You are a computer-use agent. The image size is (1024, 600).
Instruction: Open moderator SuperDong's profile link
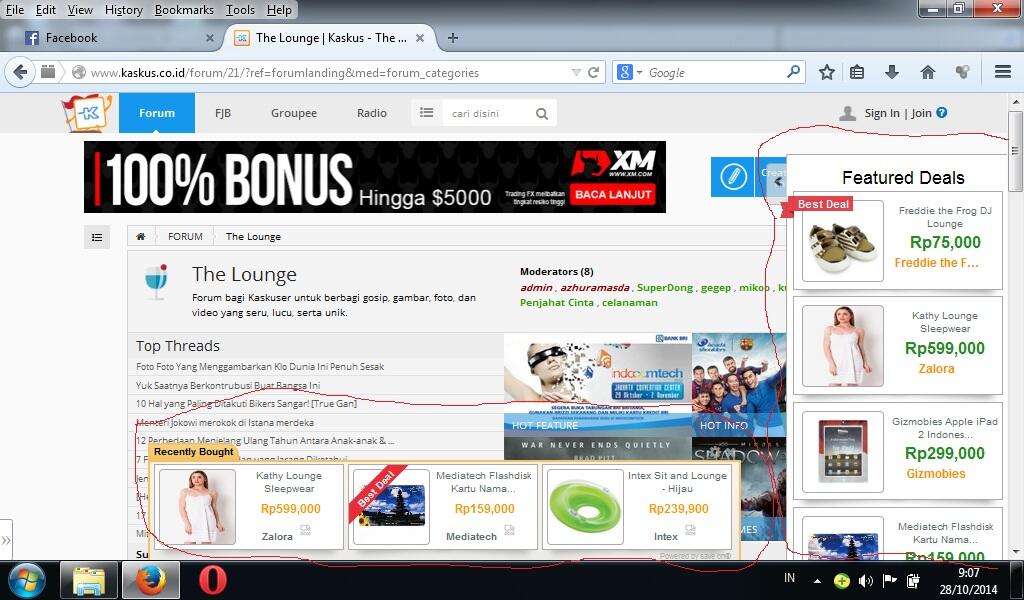tap(665, 287)
